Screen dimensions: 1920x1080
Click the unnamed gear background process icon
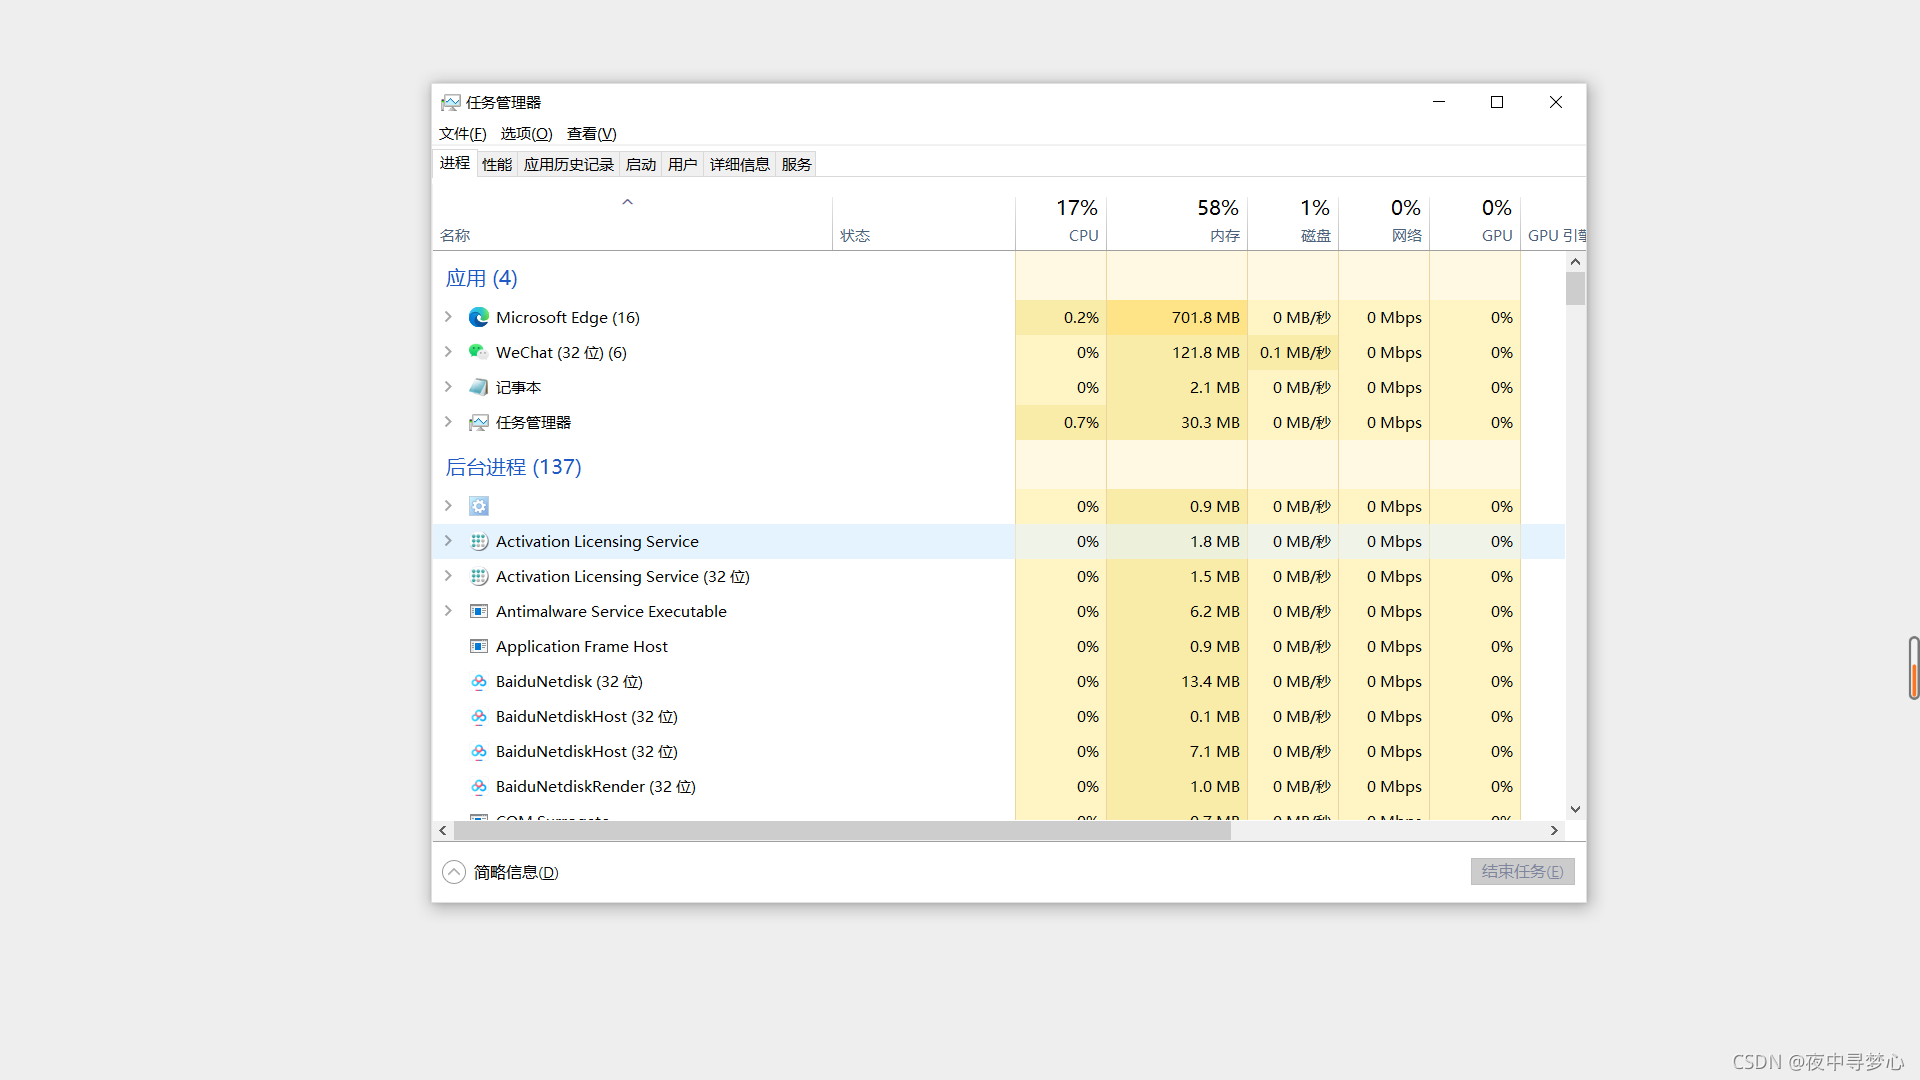tap(479, 506)
